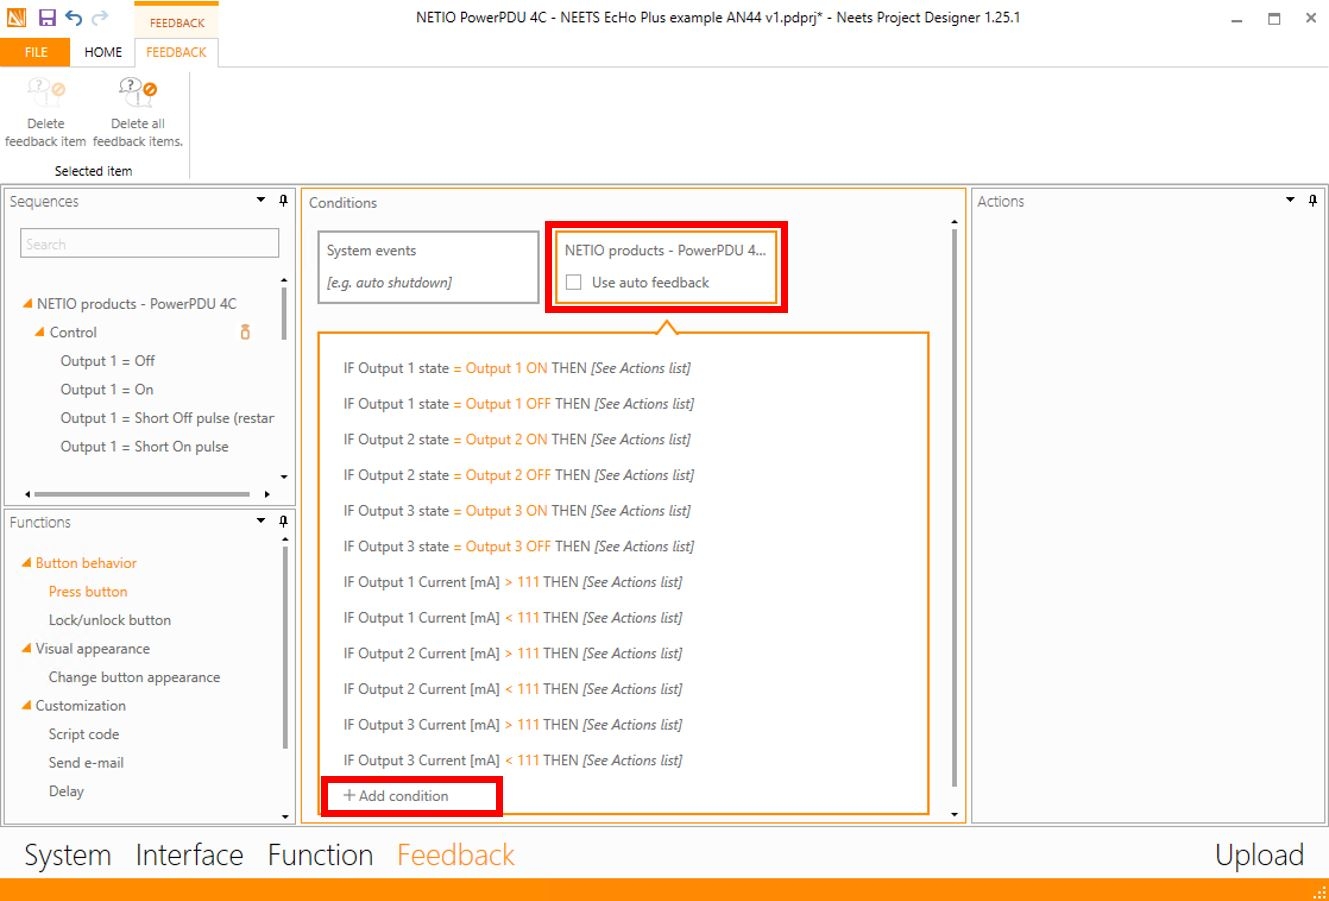This screenshot has width=1329, height=901.
Task: Open Sequences panel dropdown arrow
Action: (261, 201)
